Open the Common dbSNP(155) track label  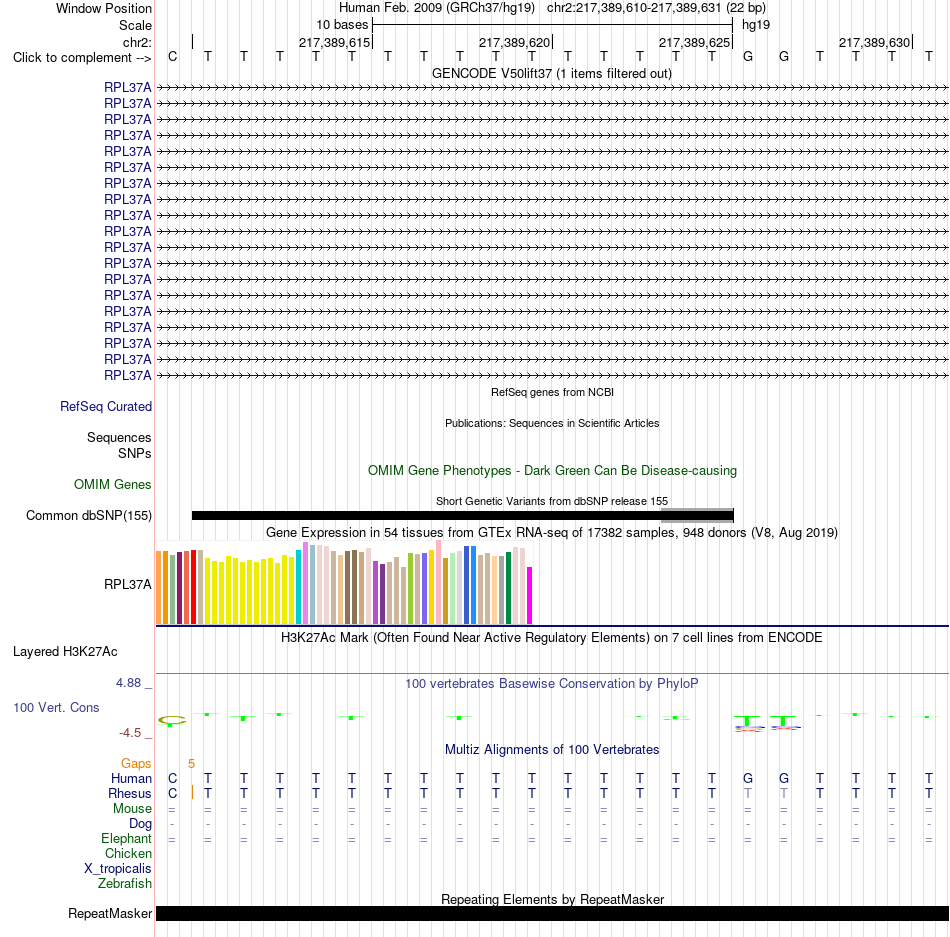tap(88, 515)
